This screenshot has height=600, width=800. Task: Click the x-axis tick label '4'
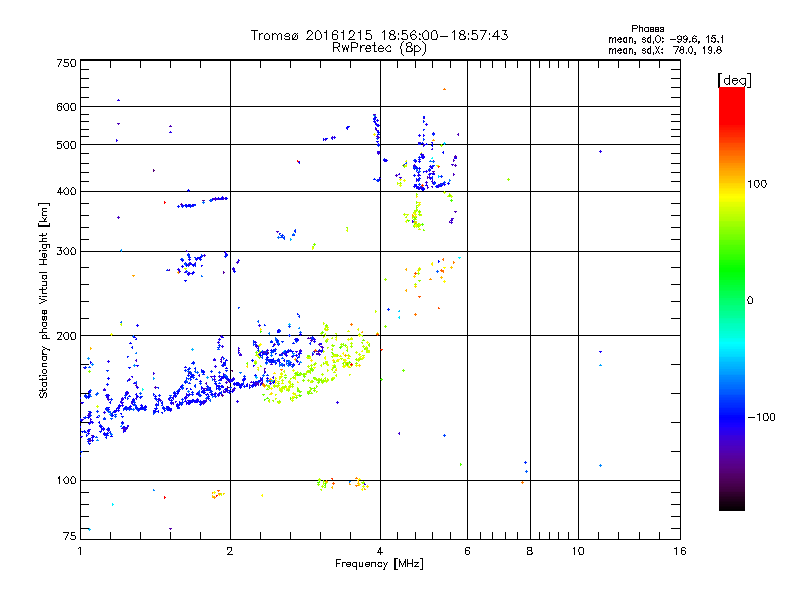(380, 551)
